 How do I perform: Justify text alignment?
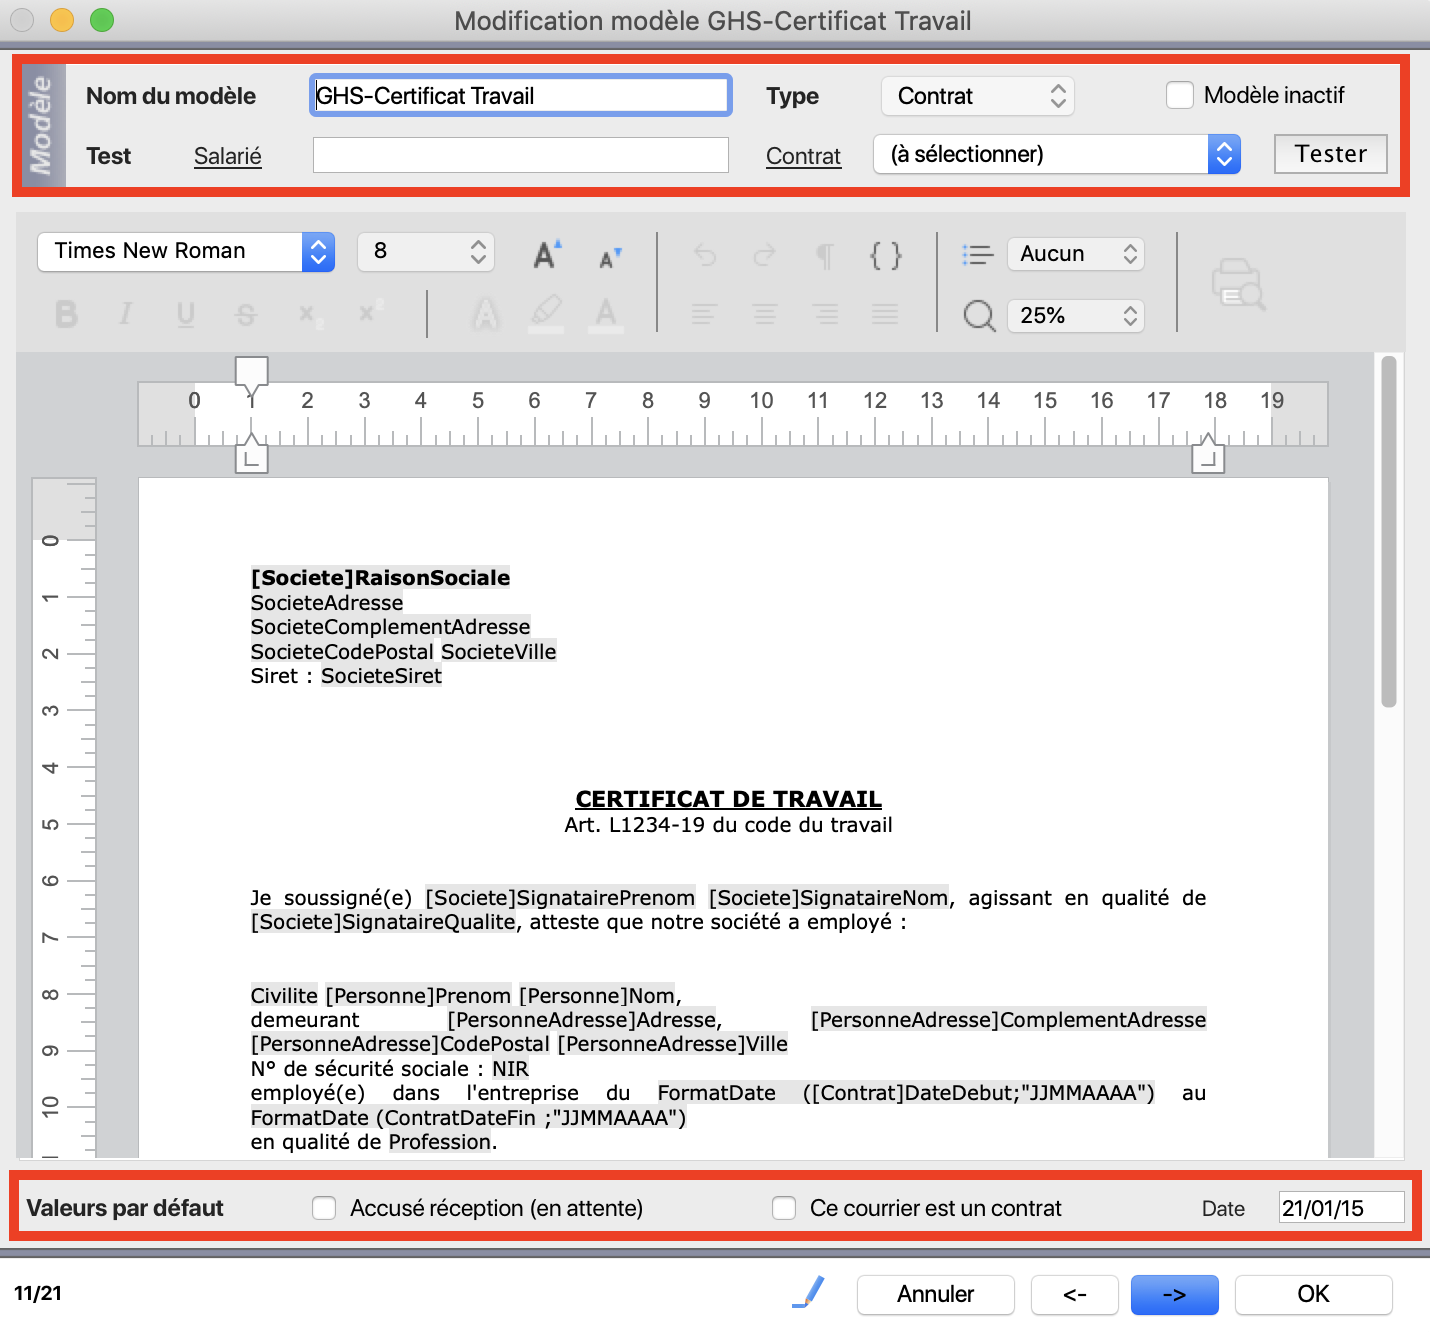coord(885,315)
